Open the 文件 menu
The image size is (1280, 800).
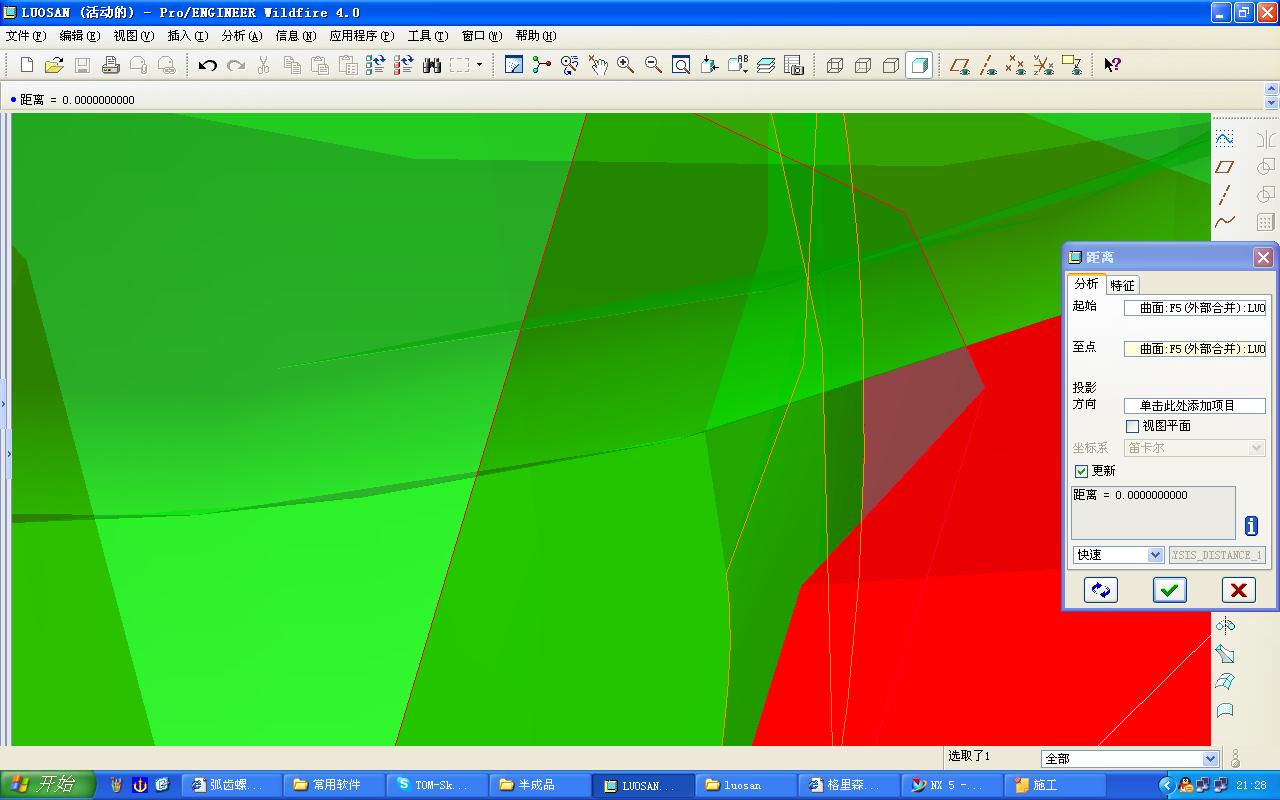25,36
